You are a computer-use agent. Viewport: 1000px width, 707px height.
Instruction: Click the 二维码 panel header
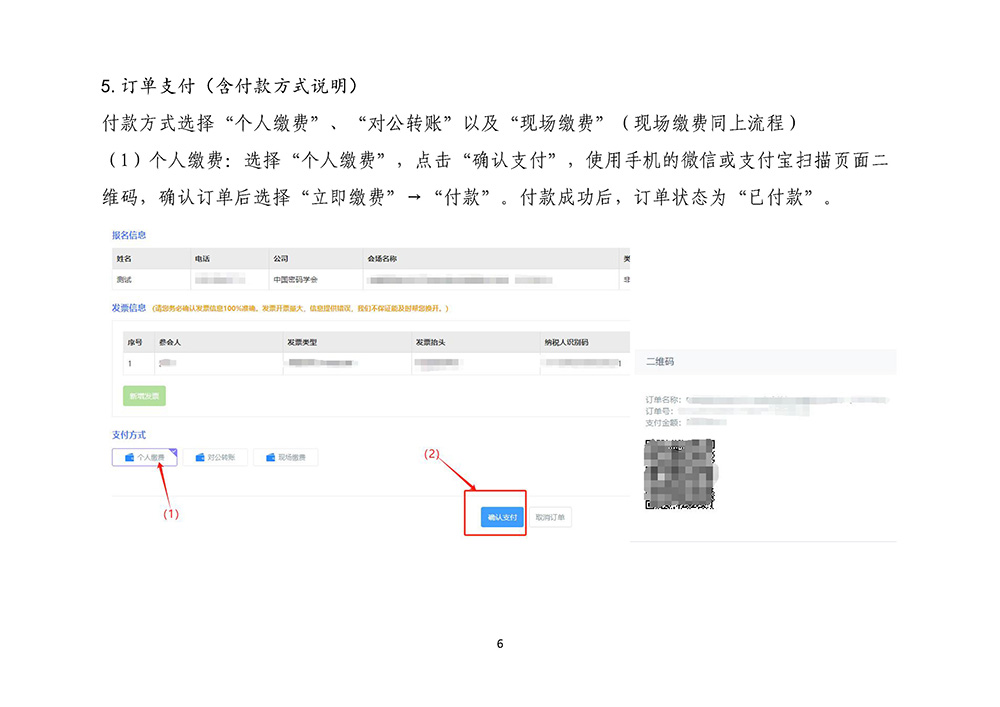coord(765,361)
